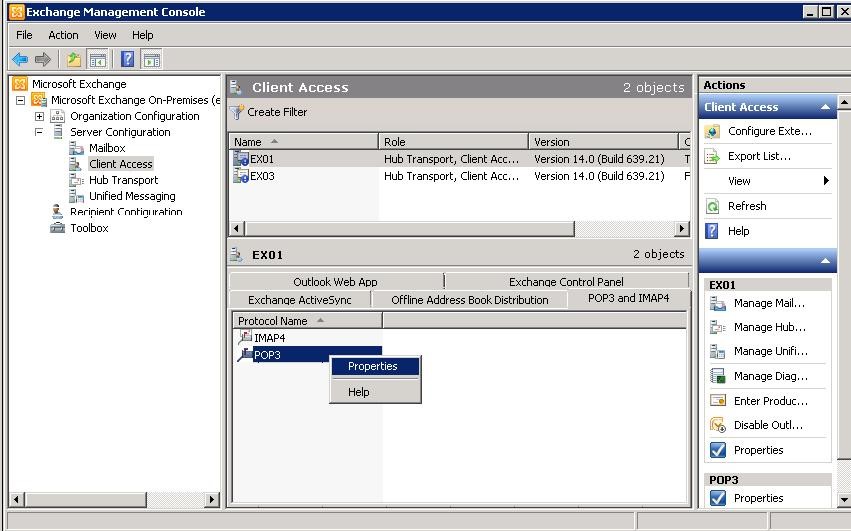
Task: Select Recipient Configuration in the tree
Action: tap(126, 212)
